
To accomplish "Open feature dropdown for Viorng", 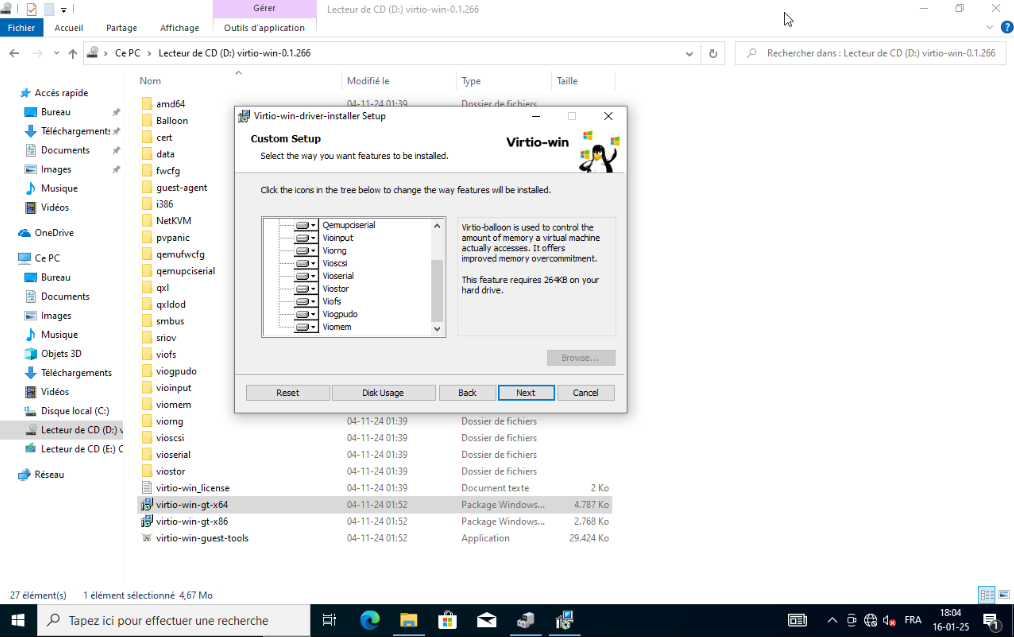I will (306, 251).
